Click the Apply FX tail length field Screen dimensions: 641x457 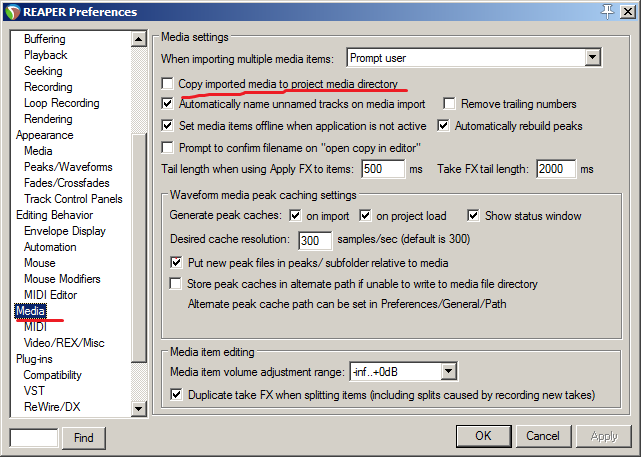click(x=383, y=169)
